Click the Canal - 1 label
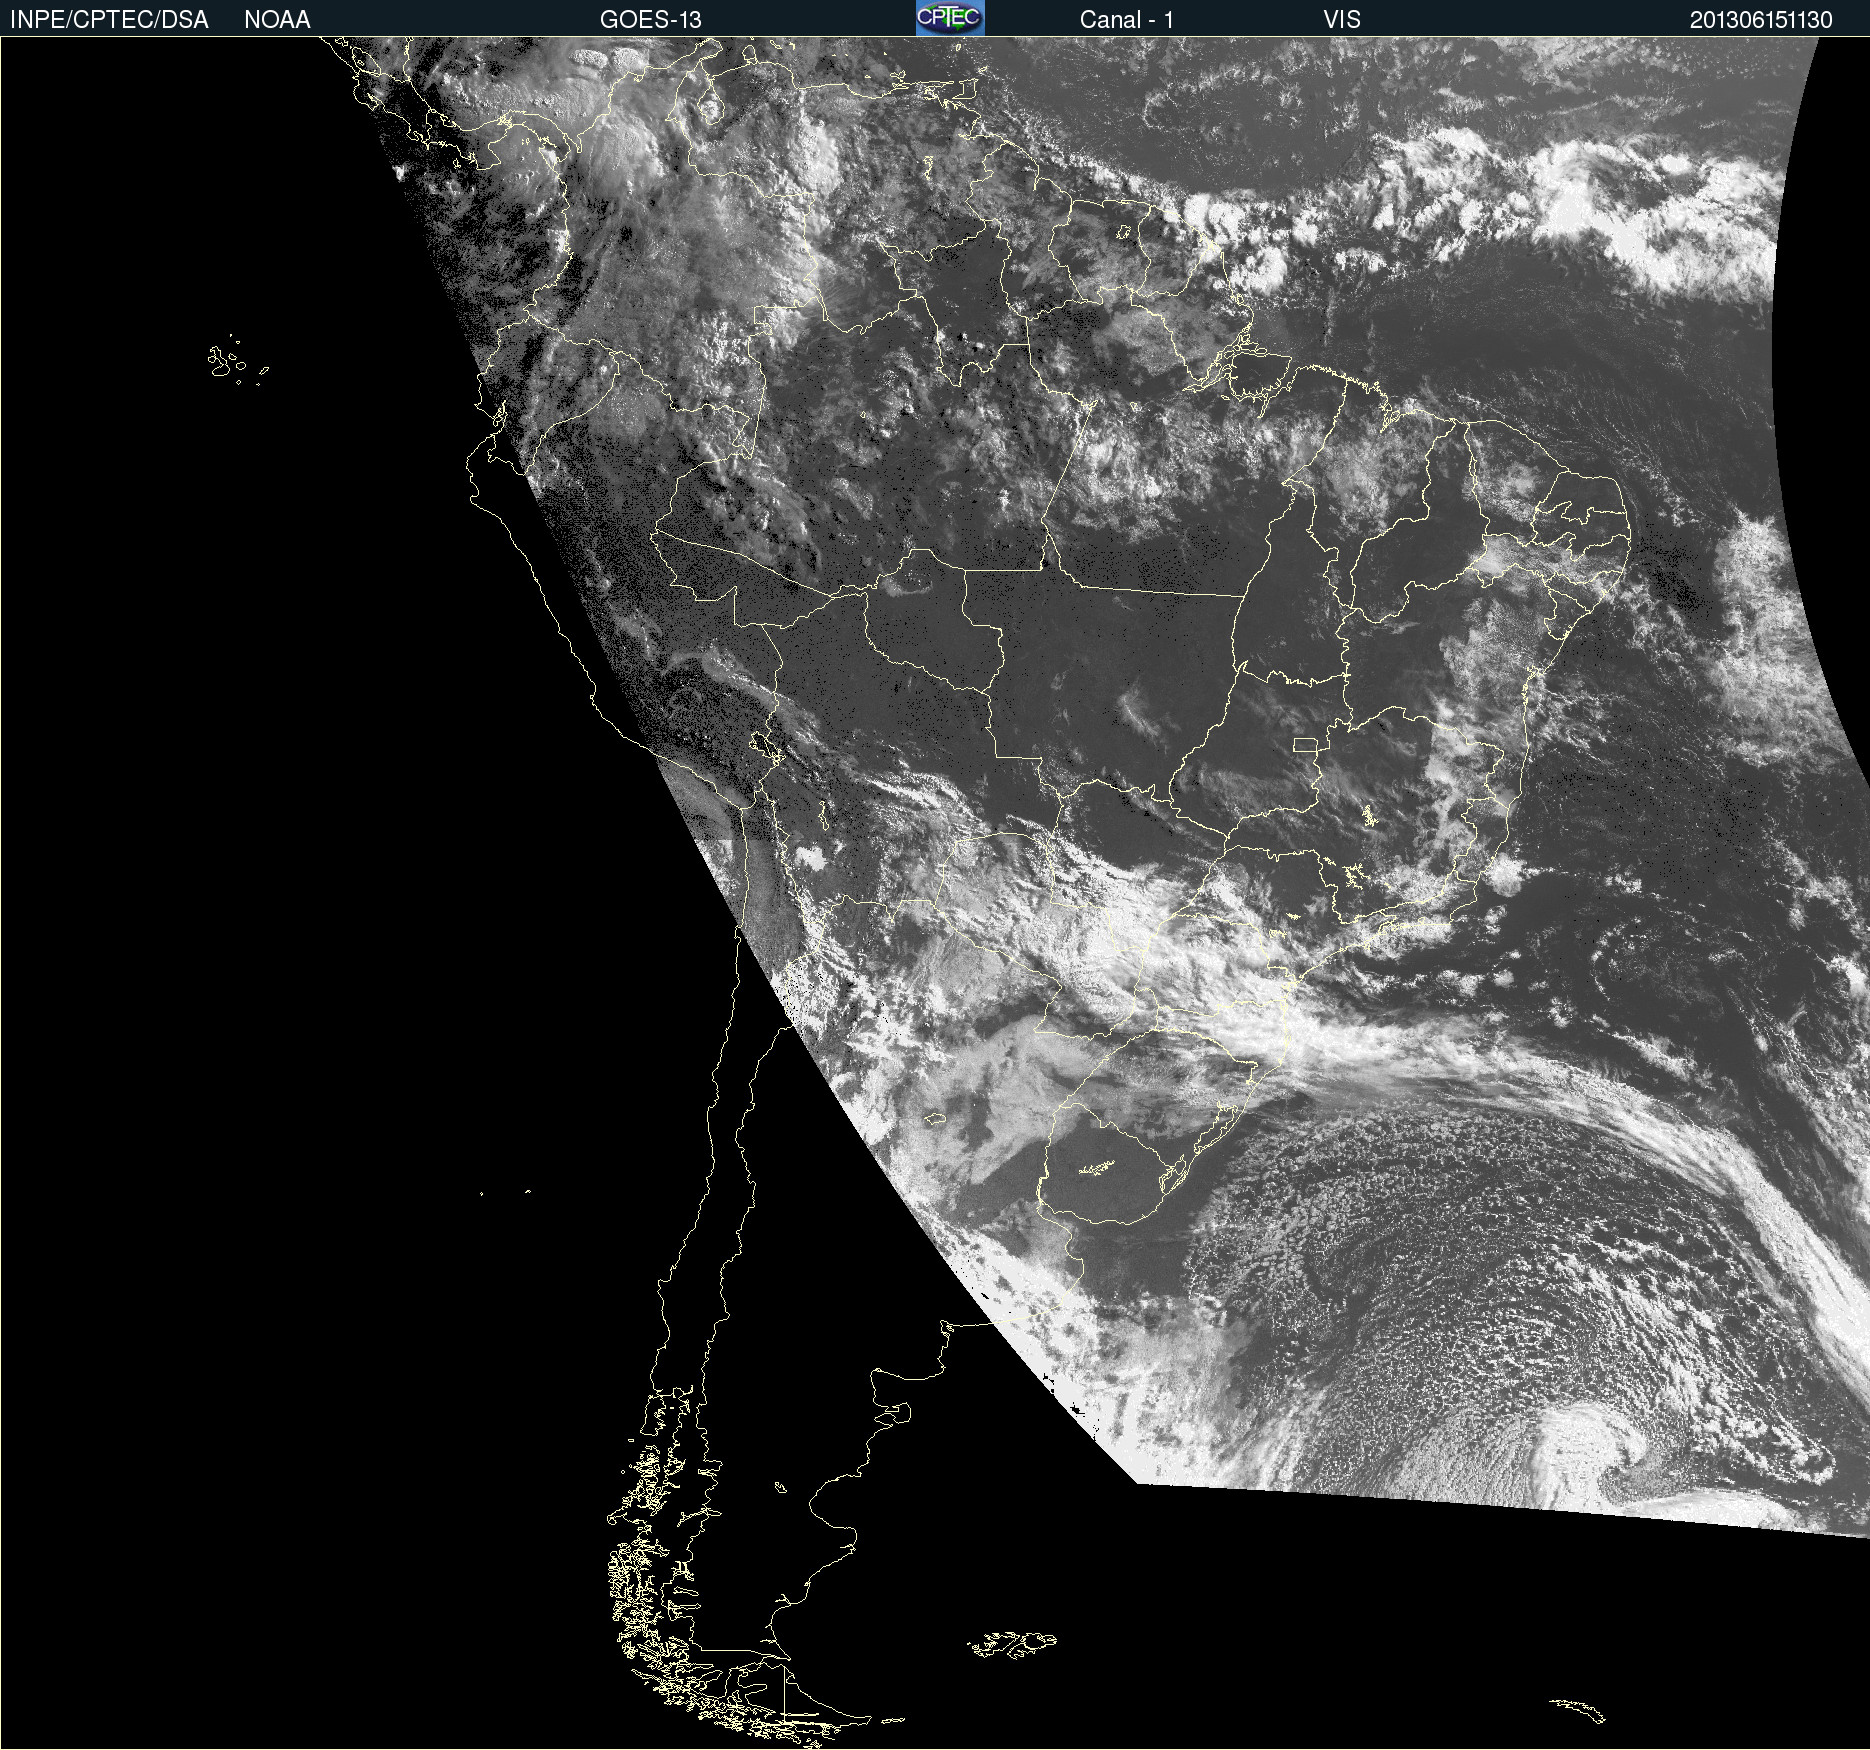 (x=1127, y=20)
